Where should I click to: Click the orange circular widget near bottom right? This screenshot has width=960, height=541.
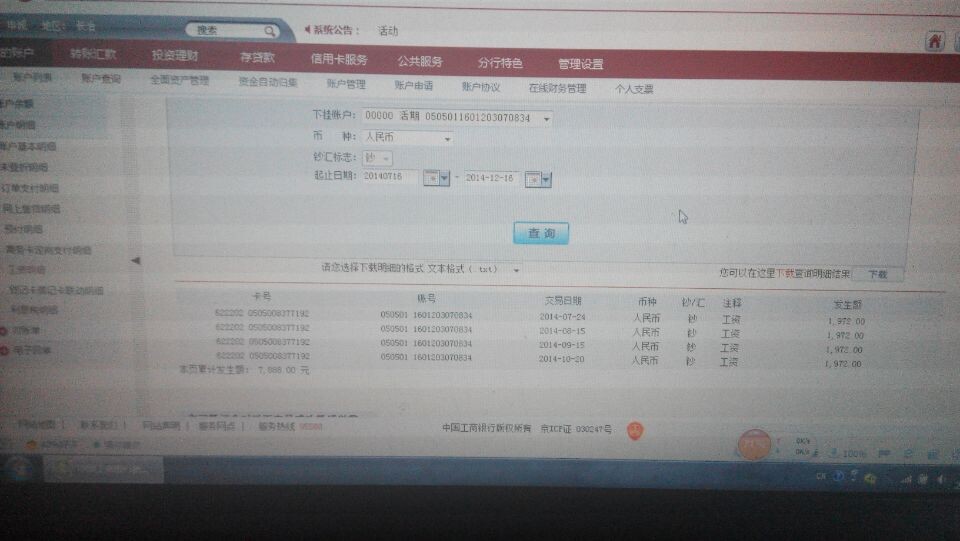pyautogui.click(x=754, y=446)
